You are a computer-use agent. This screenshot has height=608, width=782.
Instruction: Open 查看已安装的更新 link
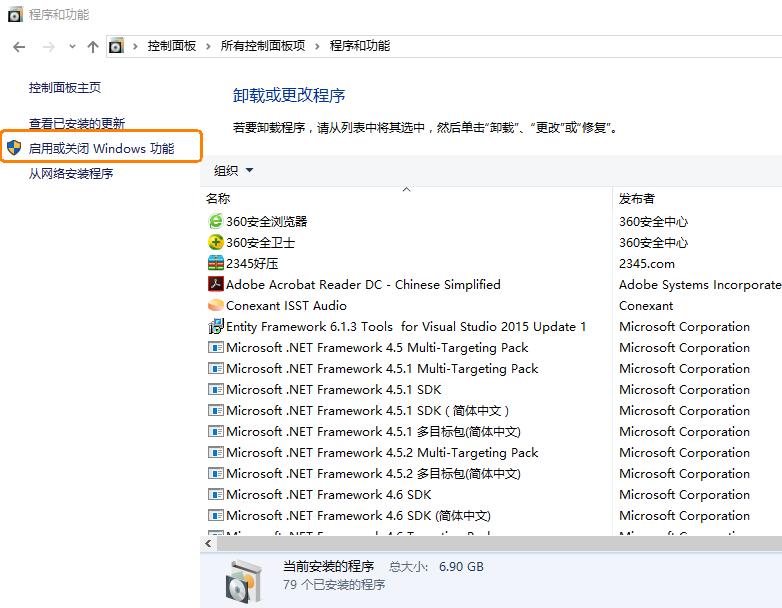(77, 123)
